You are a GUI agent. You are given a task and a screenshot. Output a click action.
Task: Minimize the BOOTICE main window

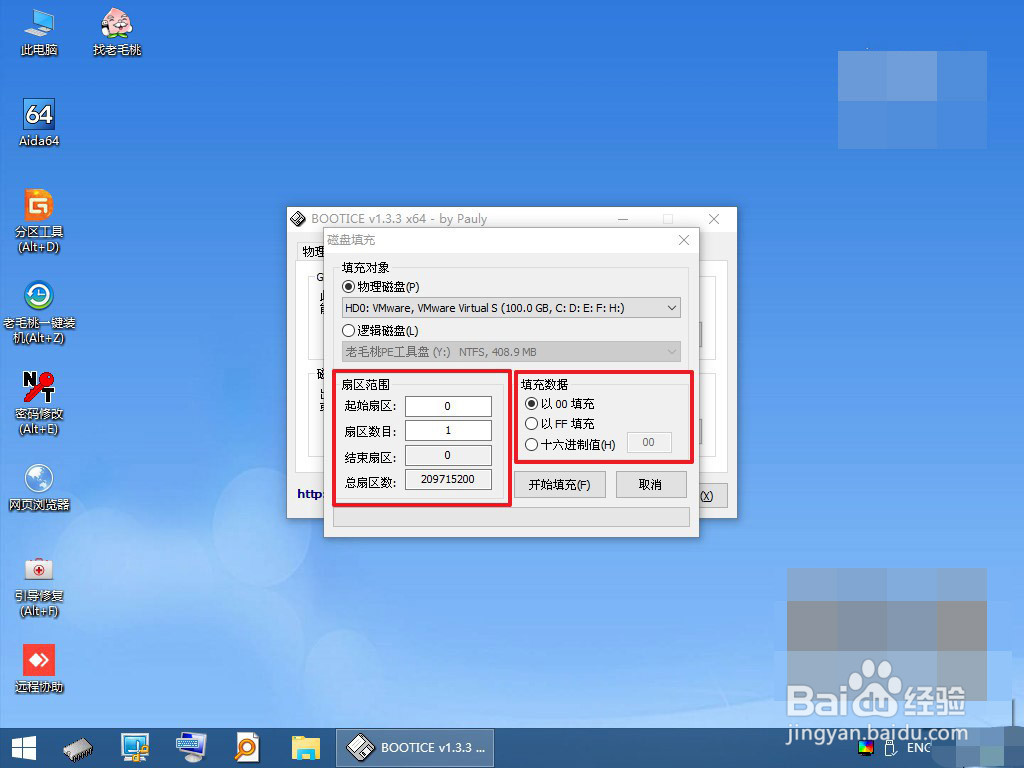tap(623, 219)
